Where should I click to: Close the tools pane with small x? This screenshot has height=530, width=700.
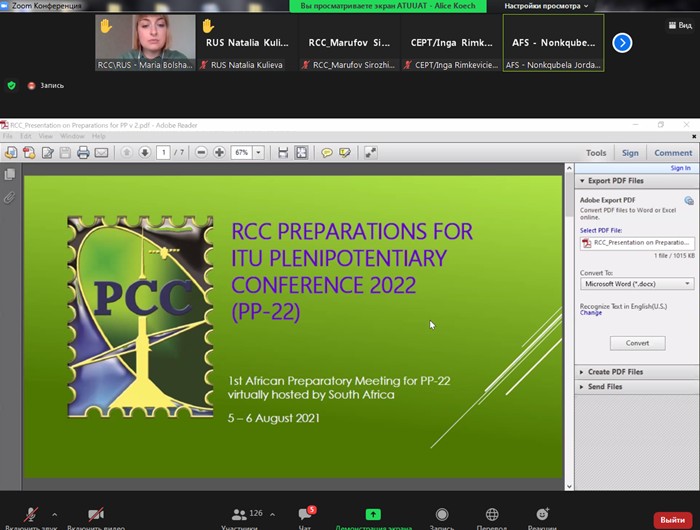tap(694, 136)
